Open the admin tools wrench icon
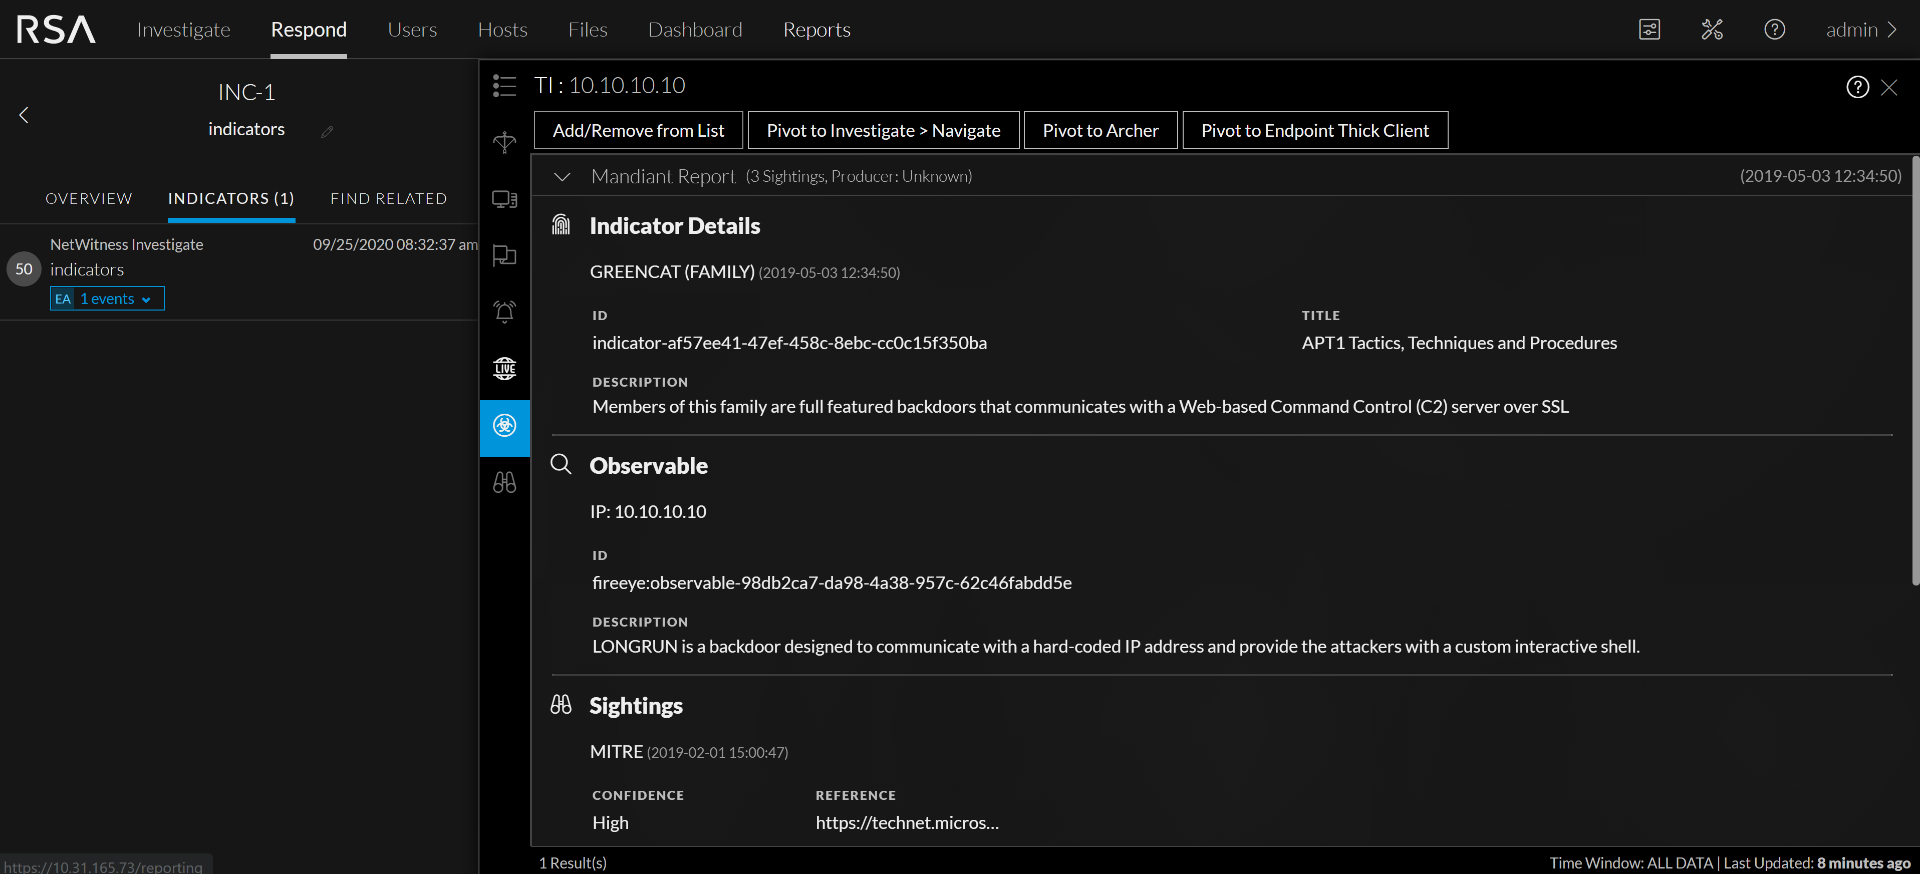Screen dimensions: 1920x874 pos(1712,30)
